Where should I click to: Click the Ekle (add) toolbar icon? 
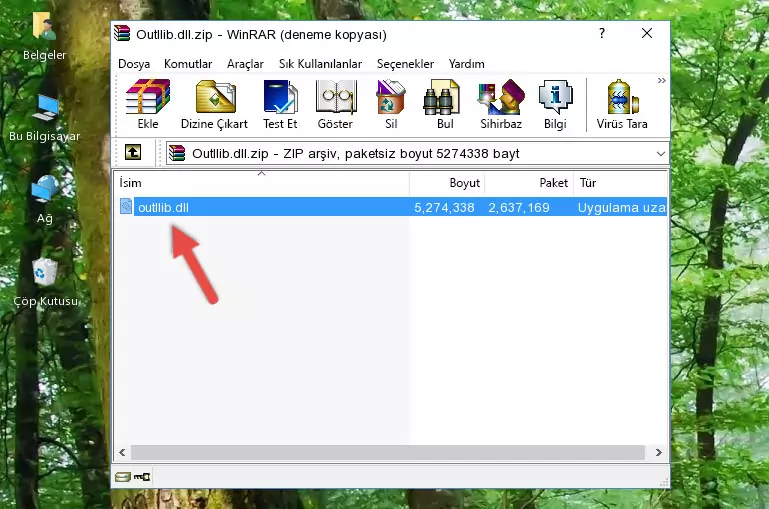pyautogui.click(x=148, y=104)
